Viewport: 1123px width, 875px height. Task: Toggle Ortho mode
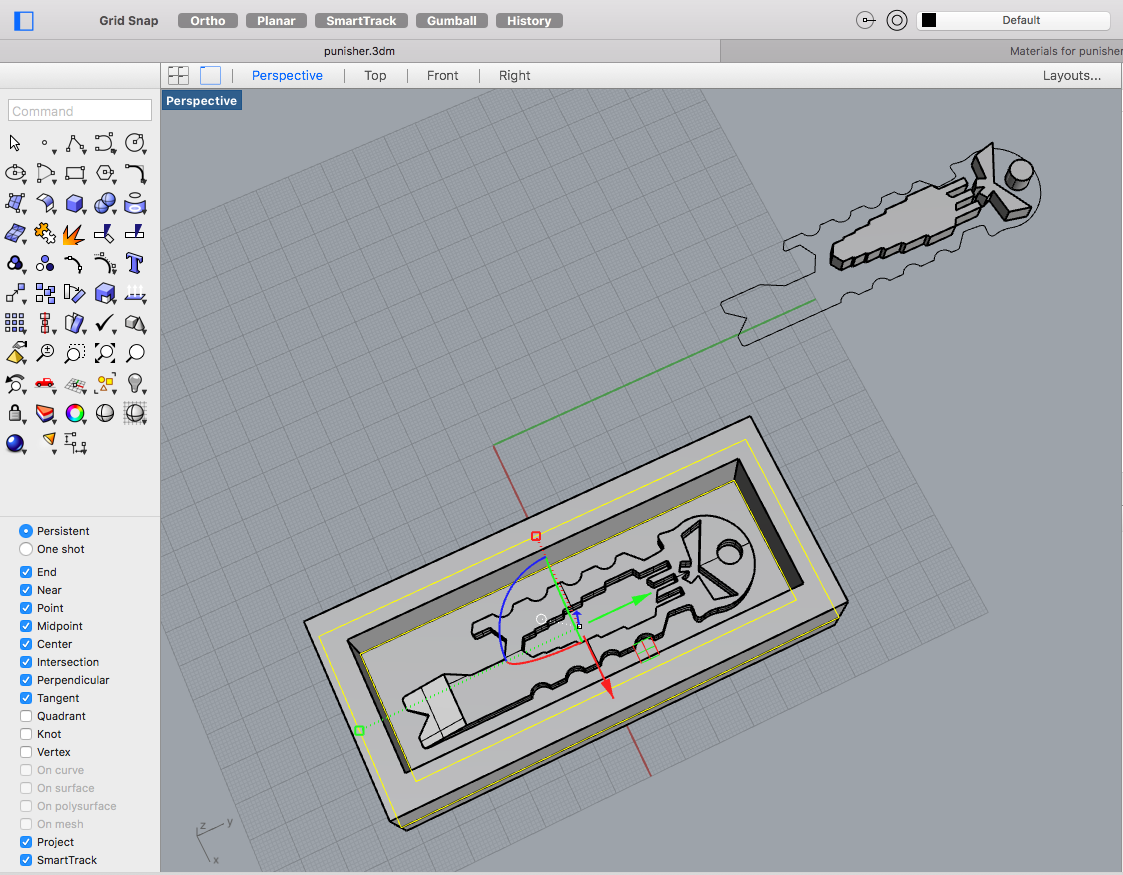pyautogui.click(x=208, y=21)
